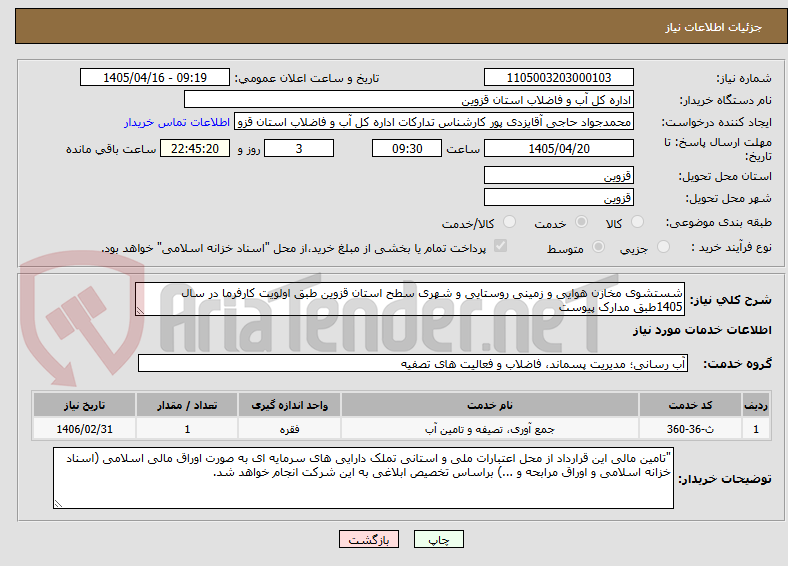Viewport: 788px width, 566px height.
Task: Click the تاریخ نیاز column header
Action: click(84, 405)
